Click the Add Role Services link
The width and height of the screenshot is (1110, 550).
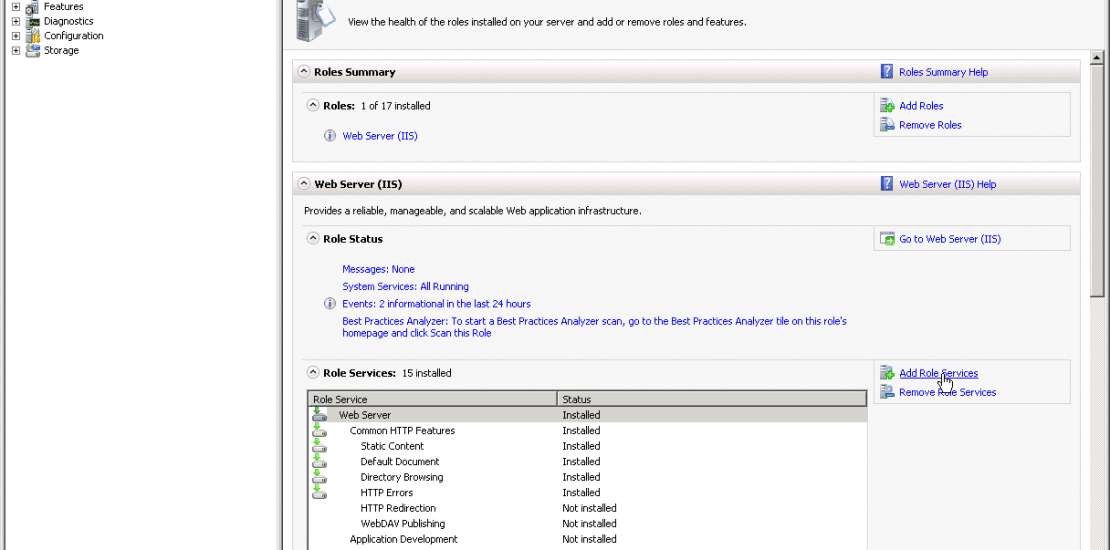pyautogui.click(x=939, y=374)
